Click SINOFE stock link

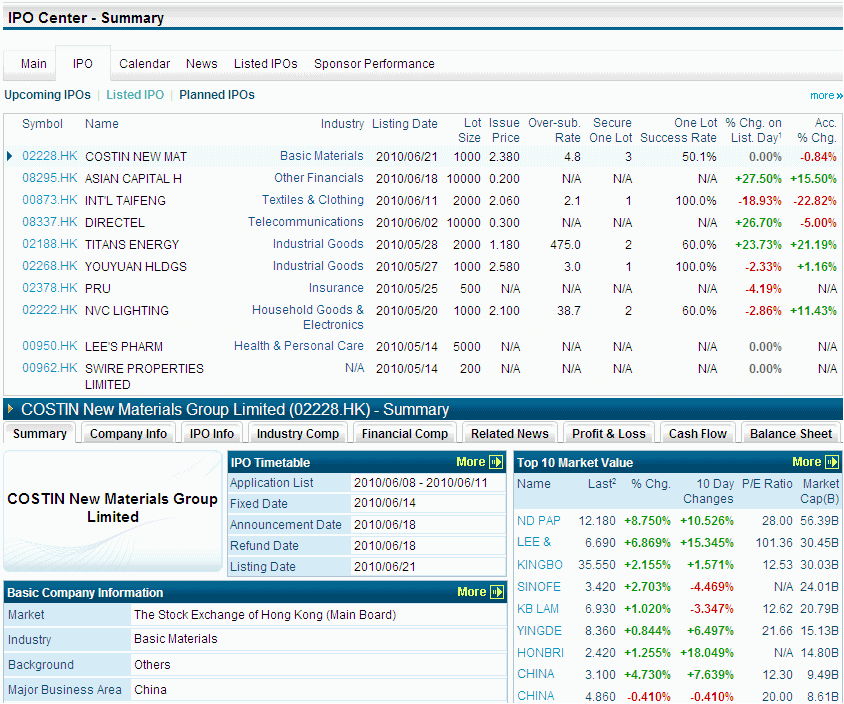(x=538, y=587)
